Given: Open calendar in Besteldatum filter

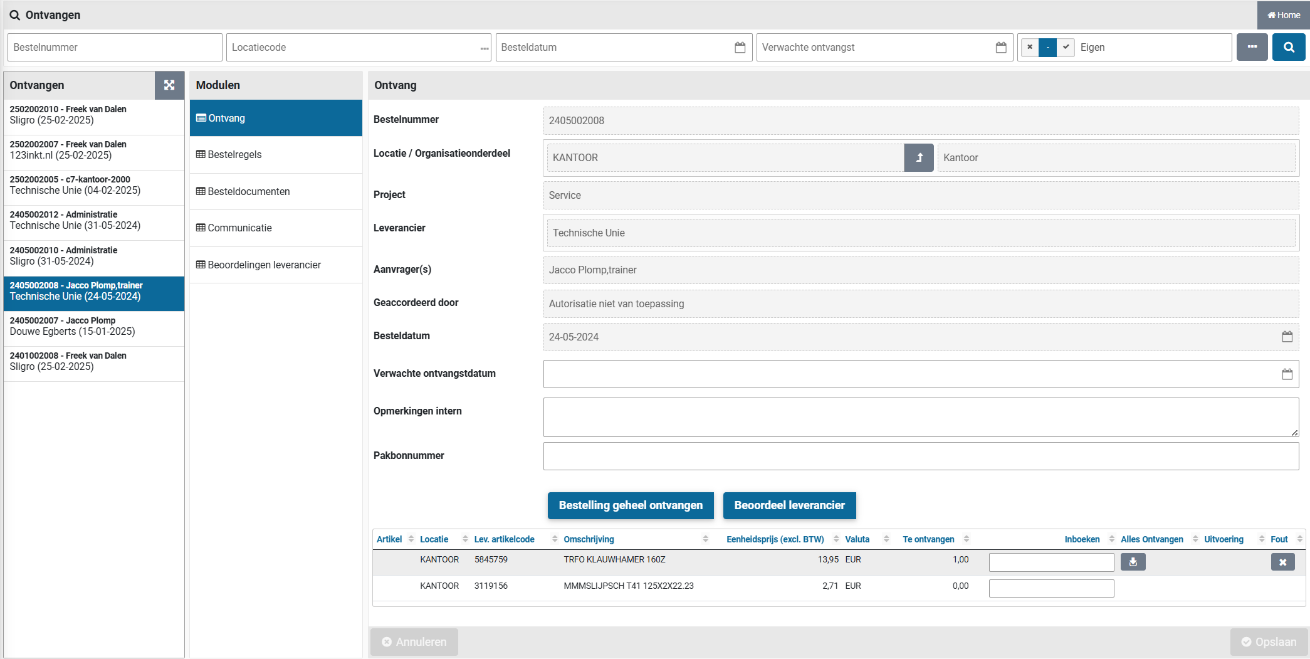Looking at the screenshot, I should pyautogui.click(x=740, y=47).
